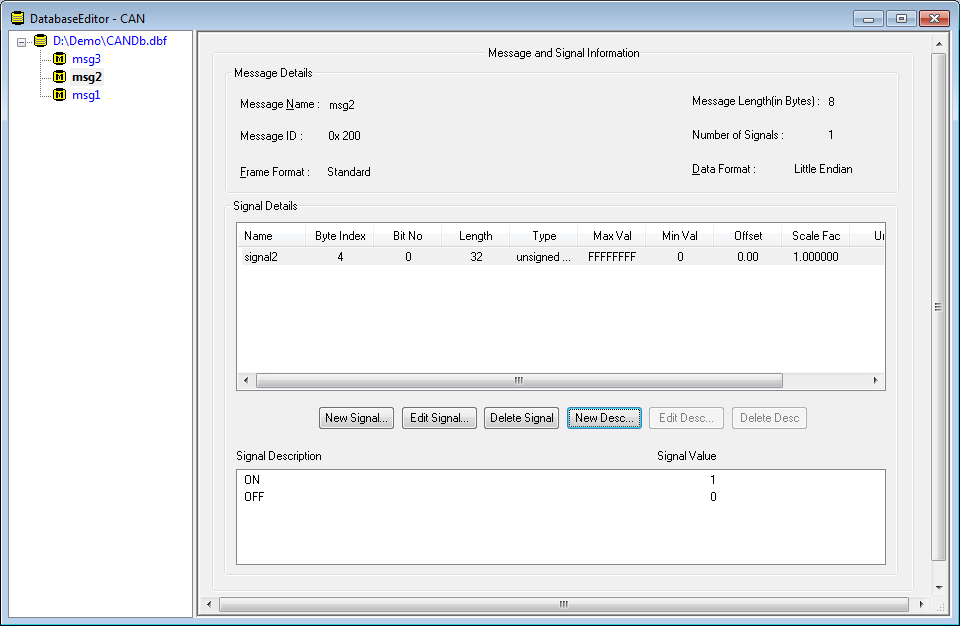Sort by the Name column header
The image size is (960, 626).
point(271,236)
